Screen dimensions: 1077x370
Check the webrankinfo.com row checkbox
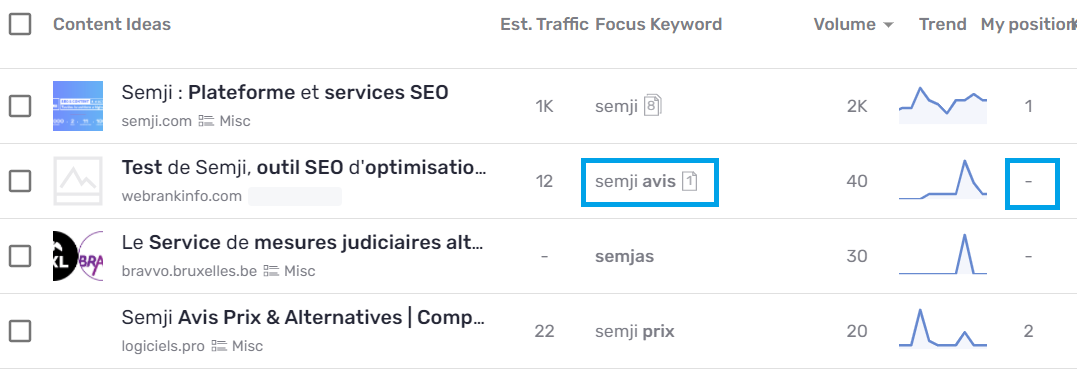pyautogui.click(x=20, y=181)
